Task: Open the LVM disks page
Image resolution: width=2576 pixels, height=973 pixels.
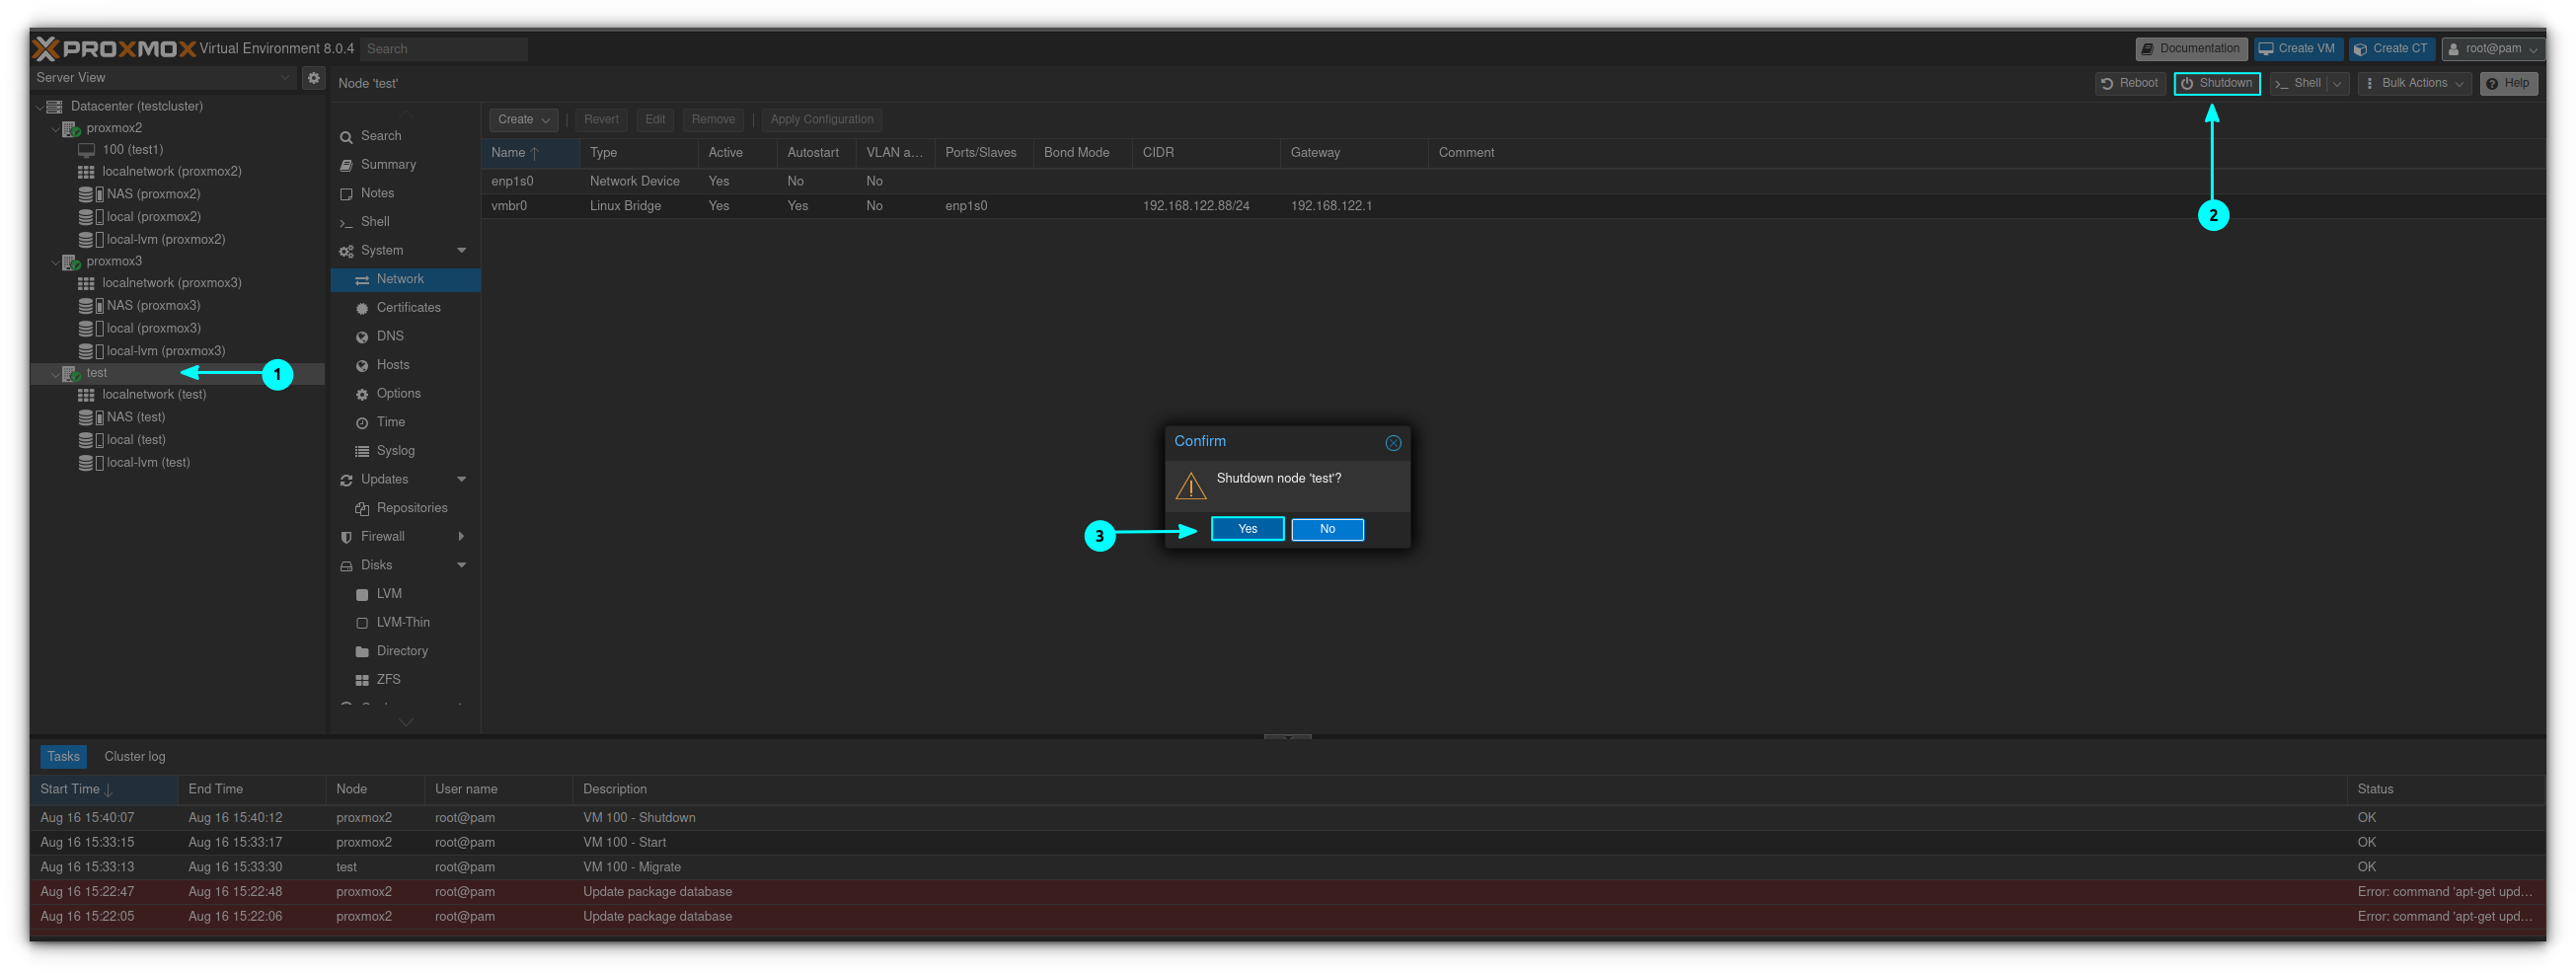Action: [x=389, y=594]
